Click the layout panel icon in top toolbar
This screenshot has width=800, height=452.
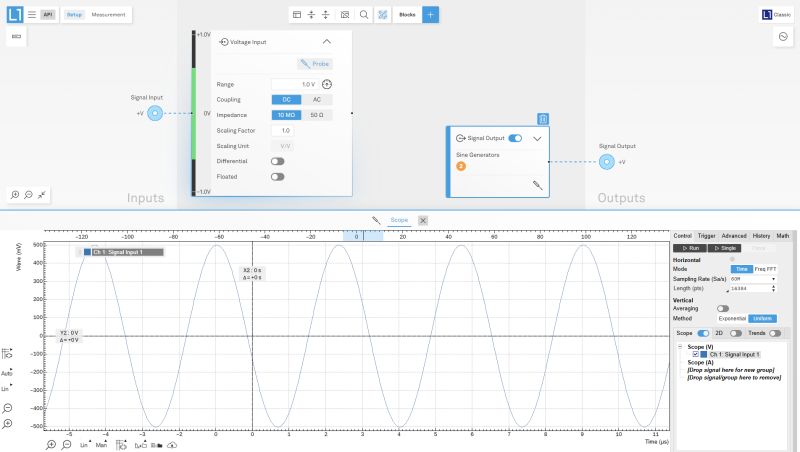pos(297,15)
